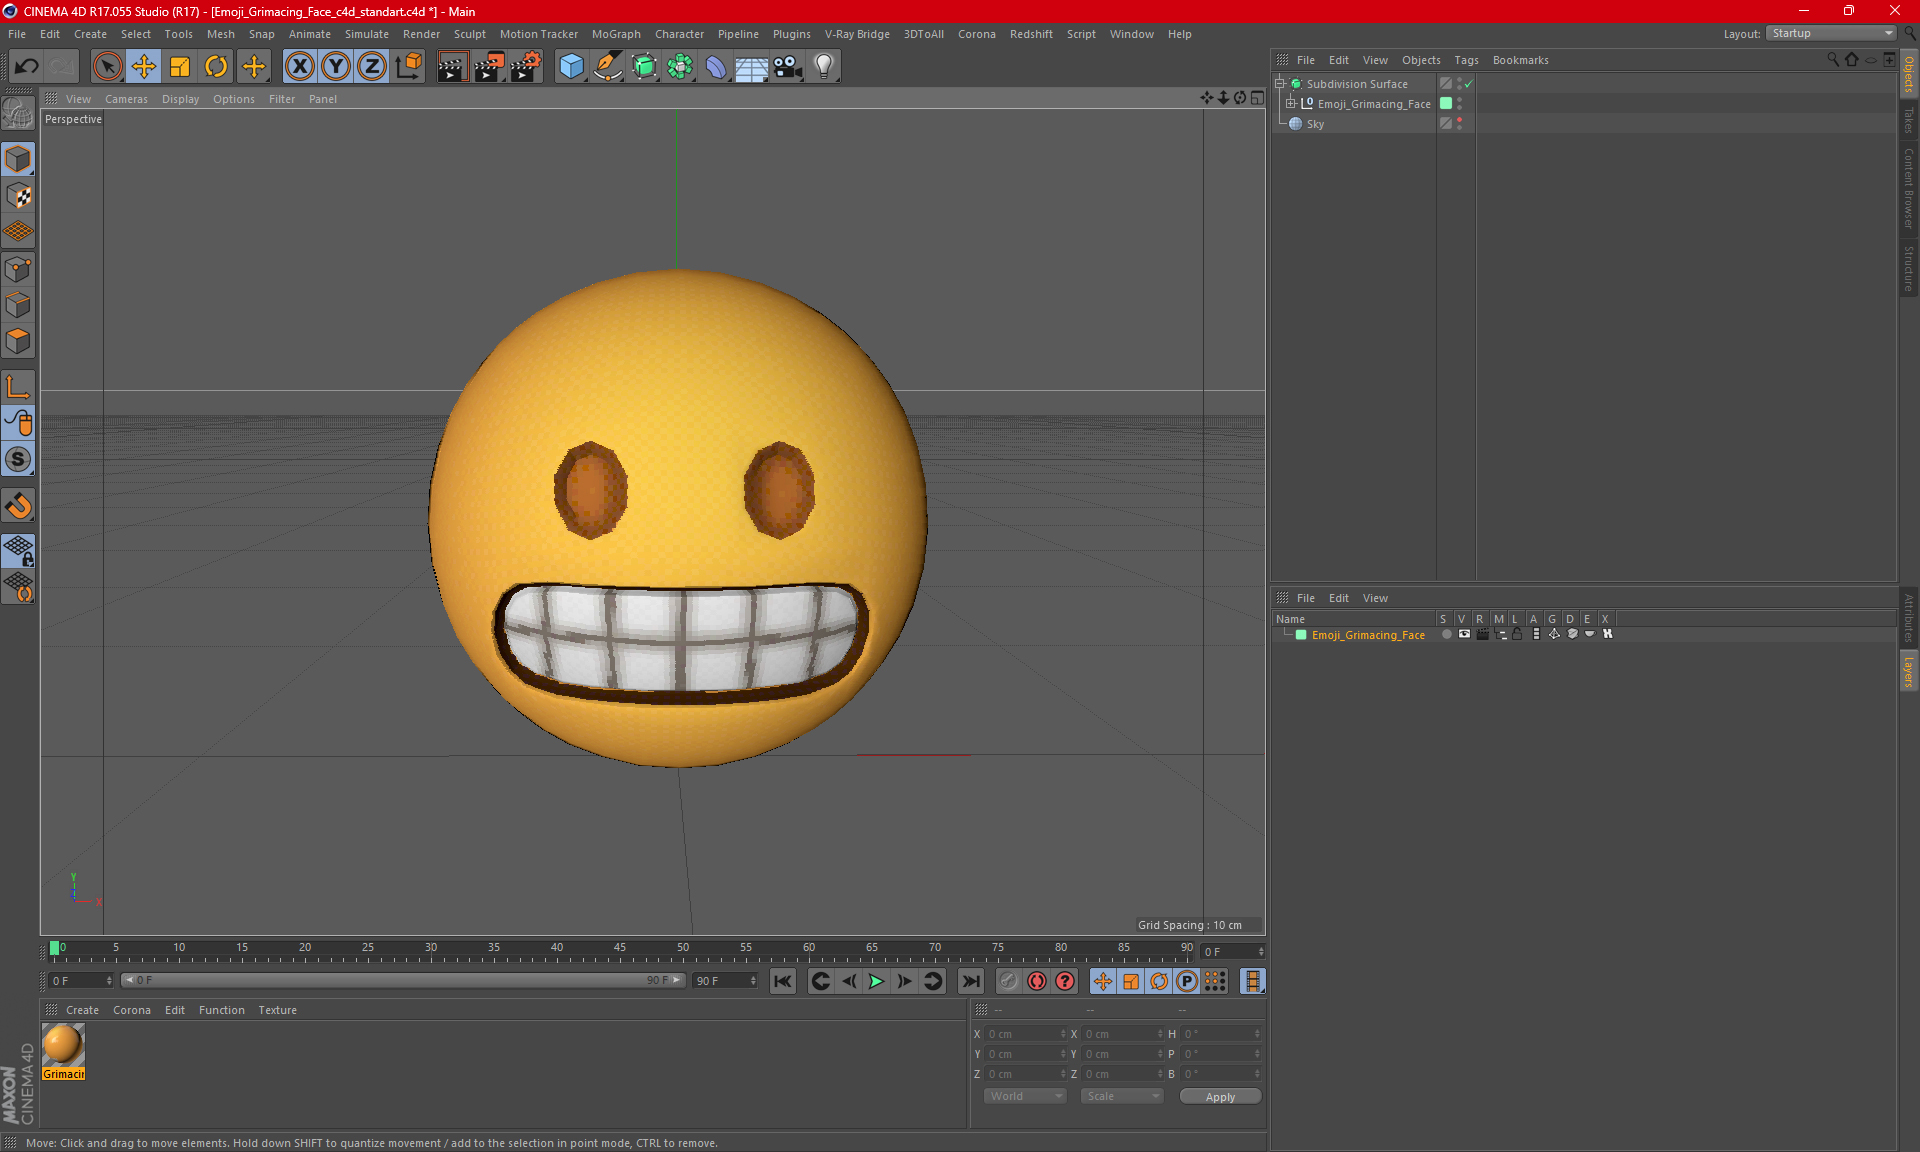Toggle viewport visibility for Emoji_Grimacing_Face layer

1464,634
